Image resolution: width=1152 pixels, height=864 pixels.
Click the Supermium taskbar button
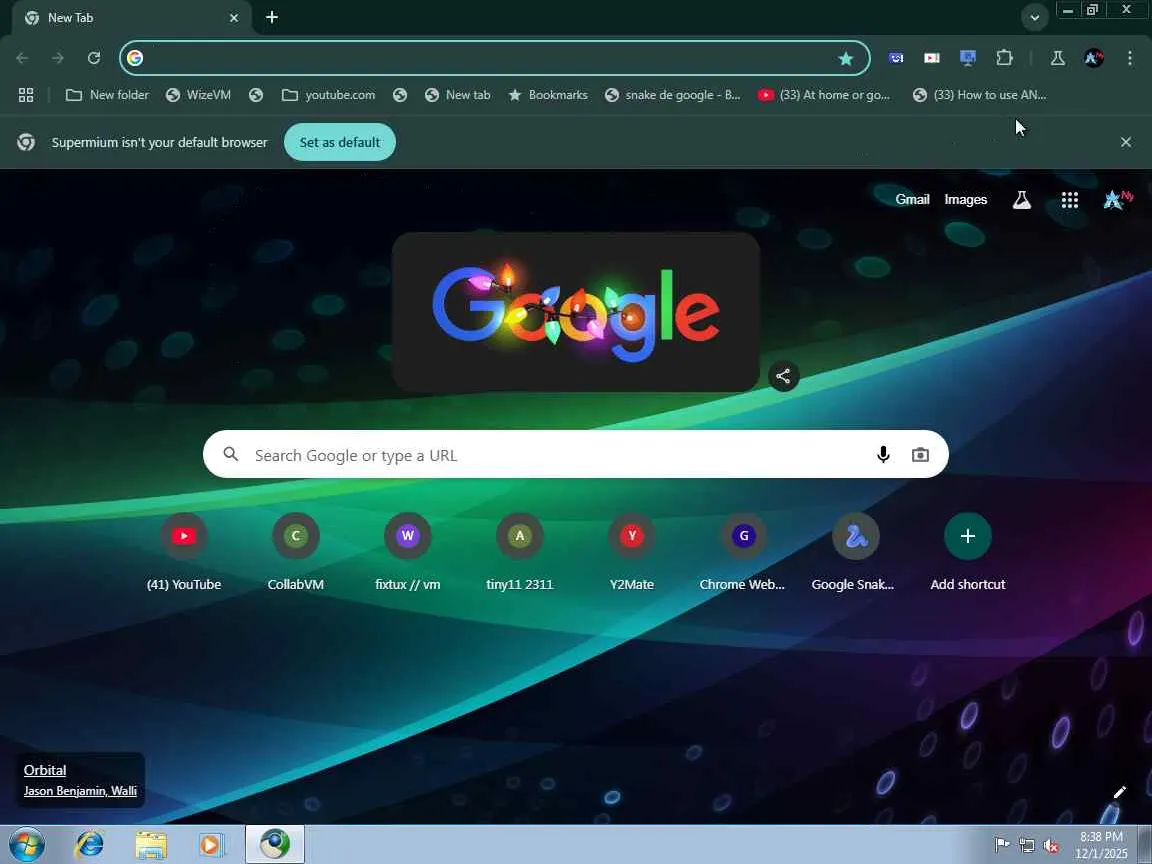275,844
